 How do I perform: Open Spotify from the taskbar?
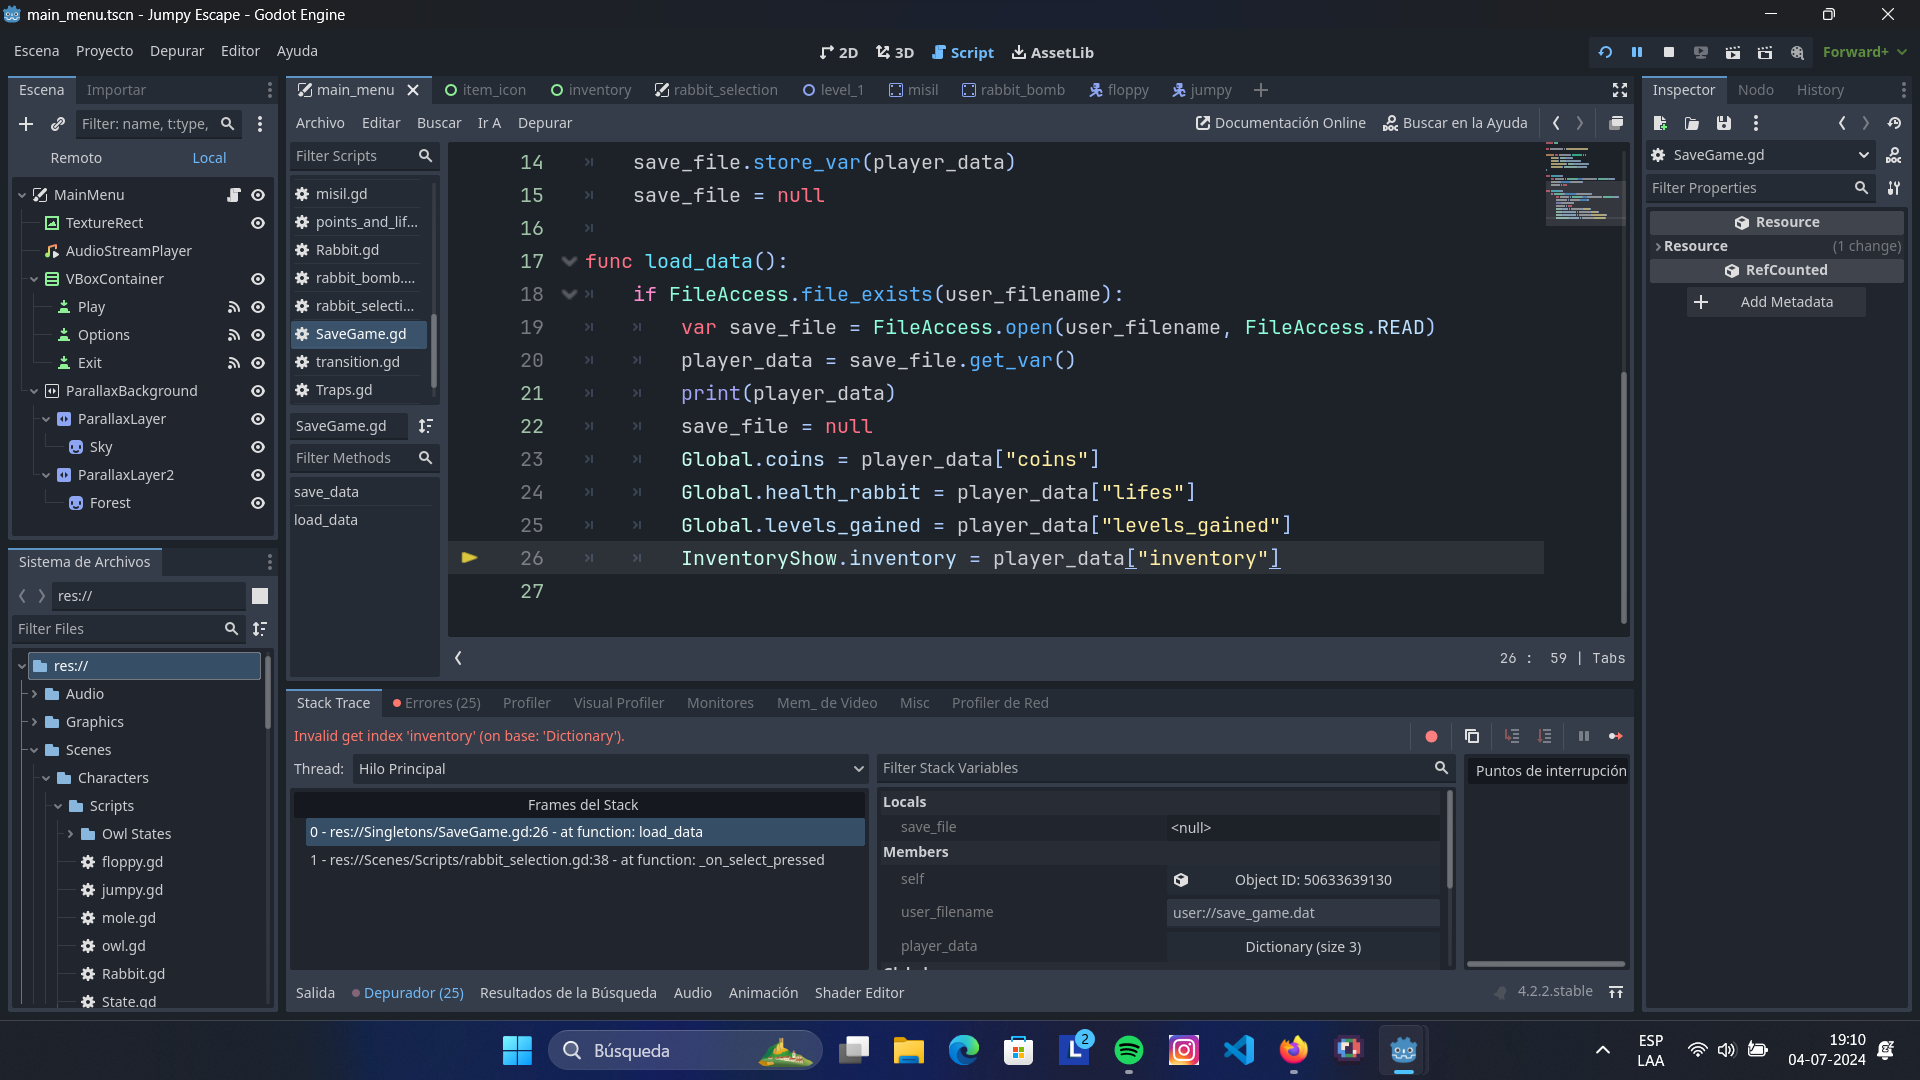(1129, 1050)
